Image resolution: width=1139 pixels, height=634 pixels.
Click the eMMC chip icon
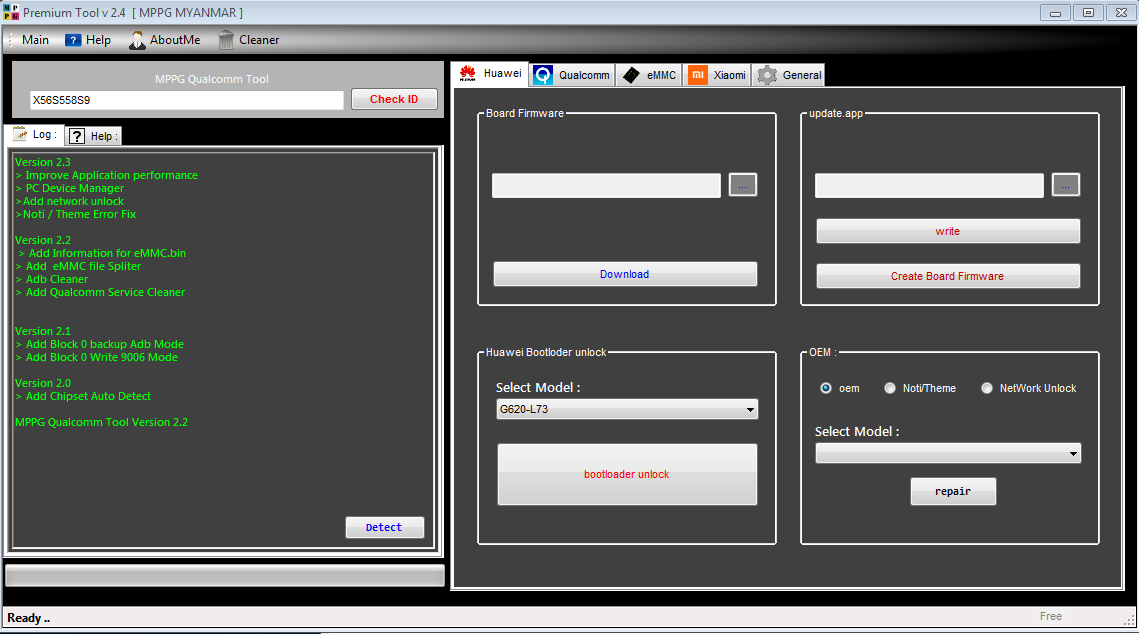[x=630, y=74]
